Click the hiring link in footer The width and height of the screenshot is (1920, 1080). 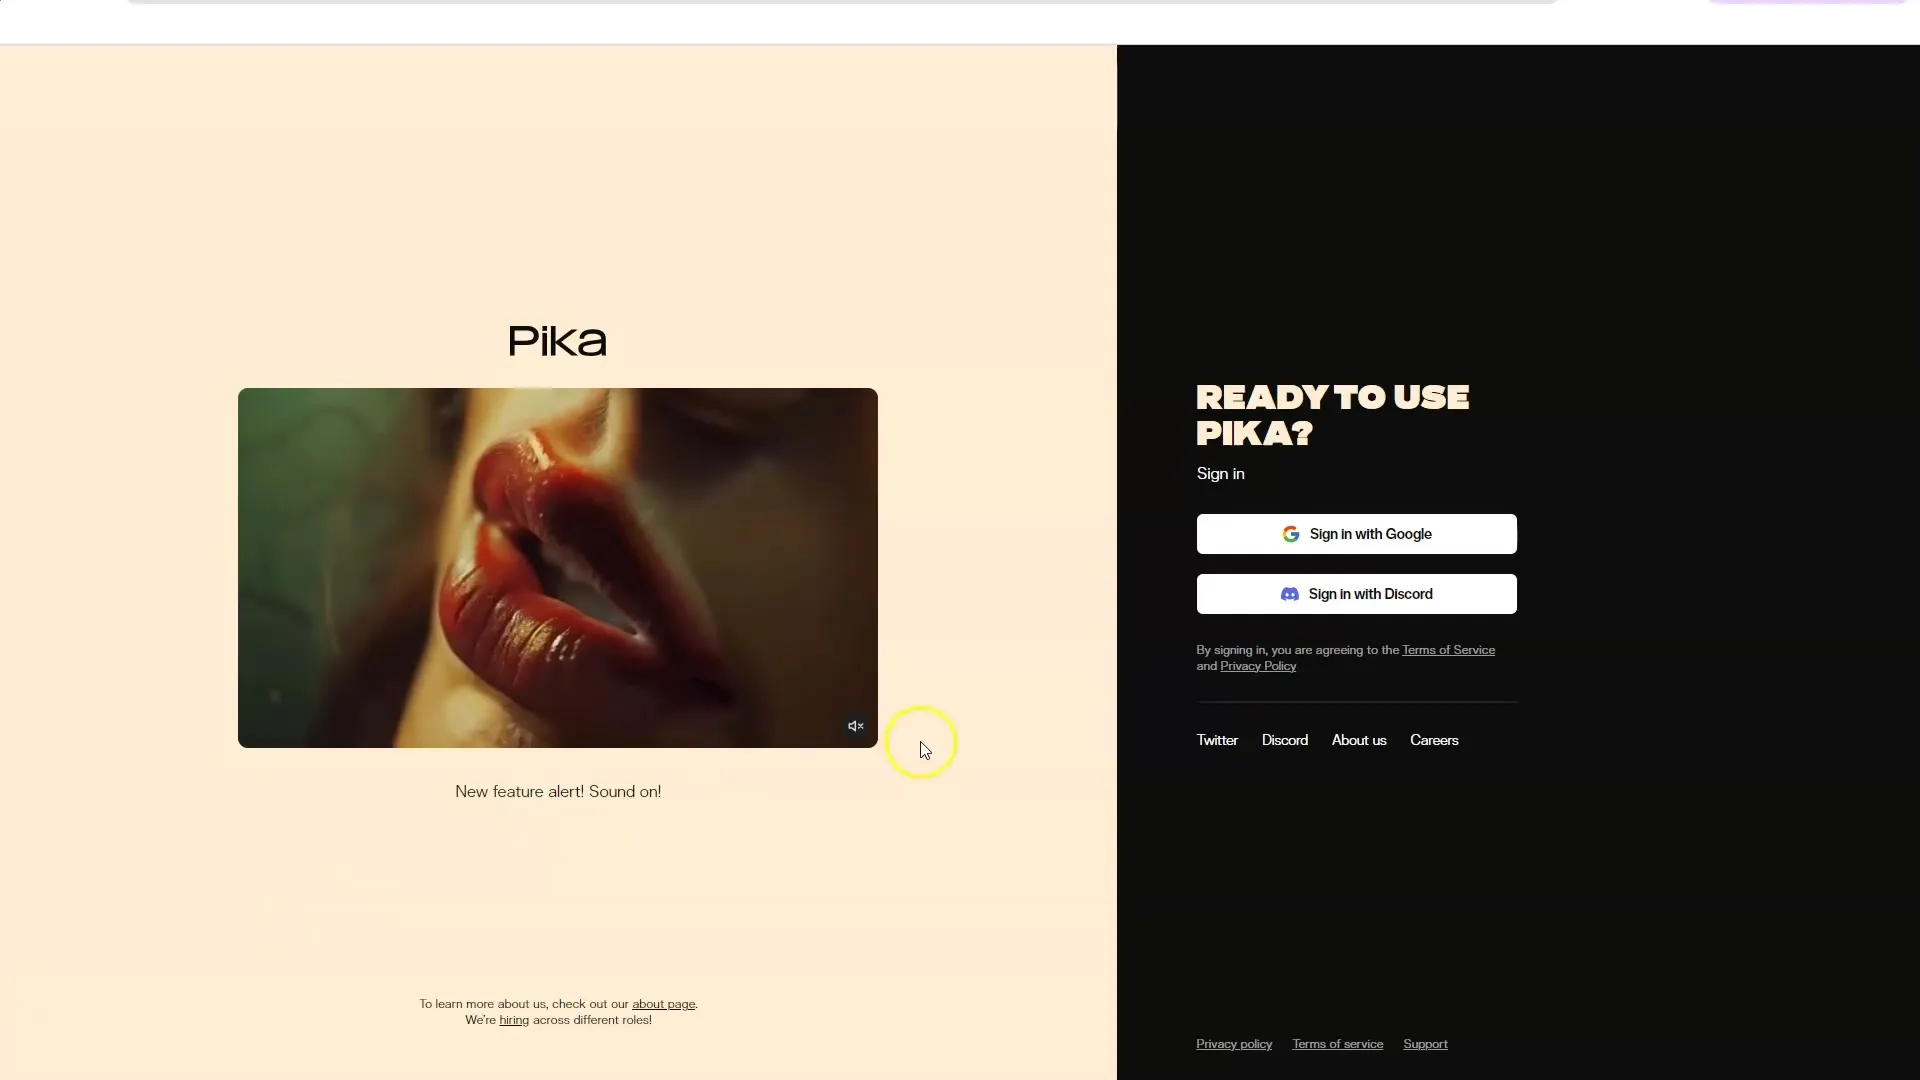(x=513, y=1019)
